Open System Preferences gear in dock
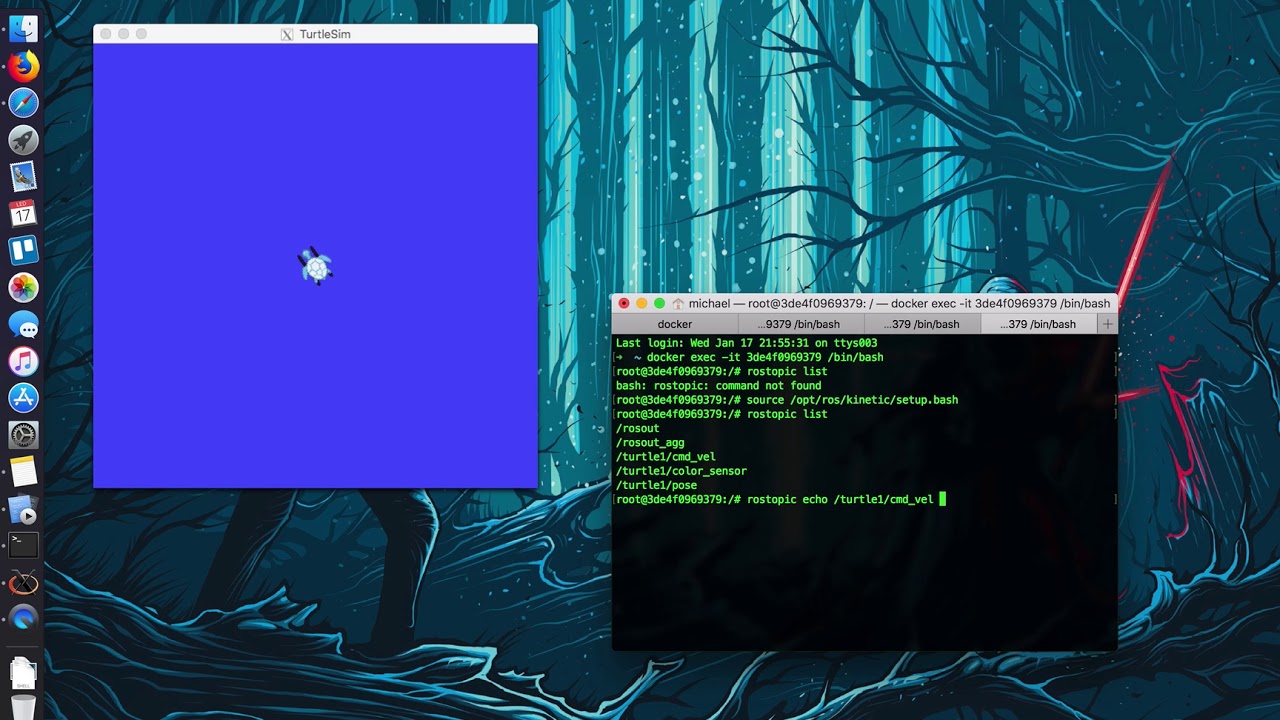 [x=23, y=435]
